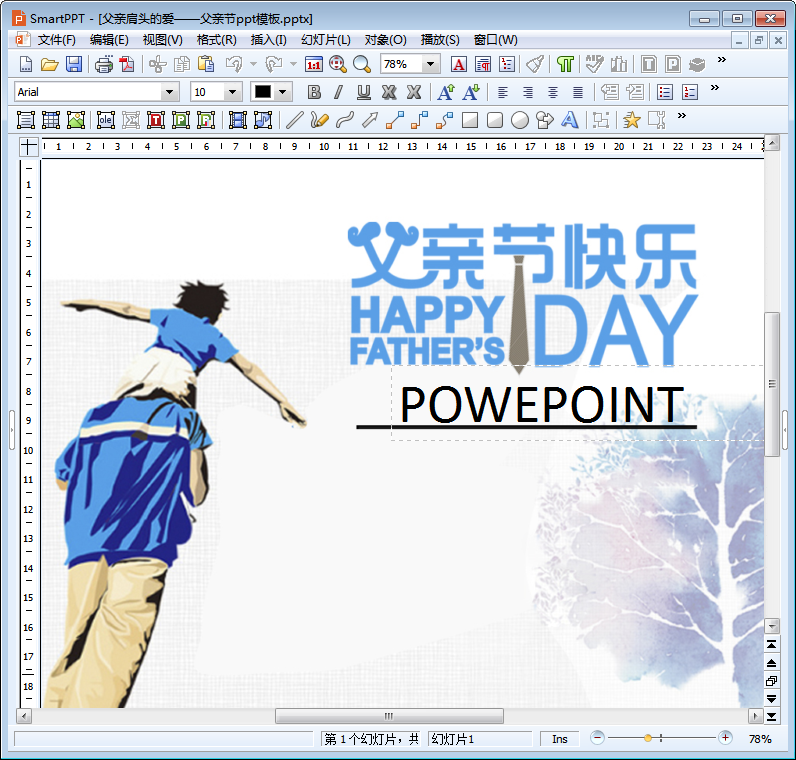The height and width of the screenshot is (760, 796).
Task: Open the zoom percentage dropdown
Action: click(430, 64)
